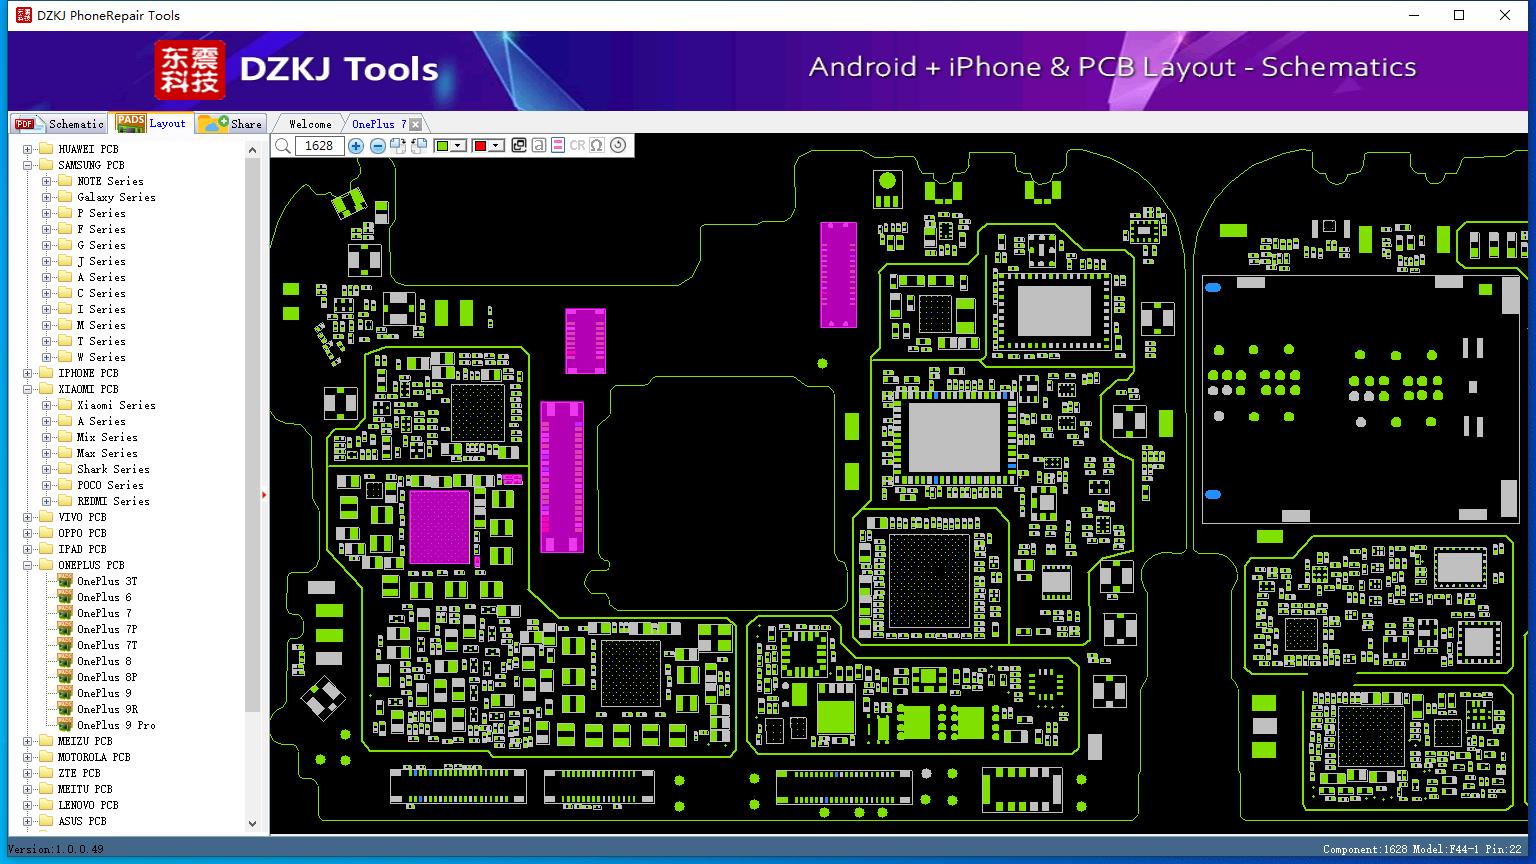This screenshot has height=864, width=1536.
Task: Select the red color swatch
Action: click(x=480, y=146)
